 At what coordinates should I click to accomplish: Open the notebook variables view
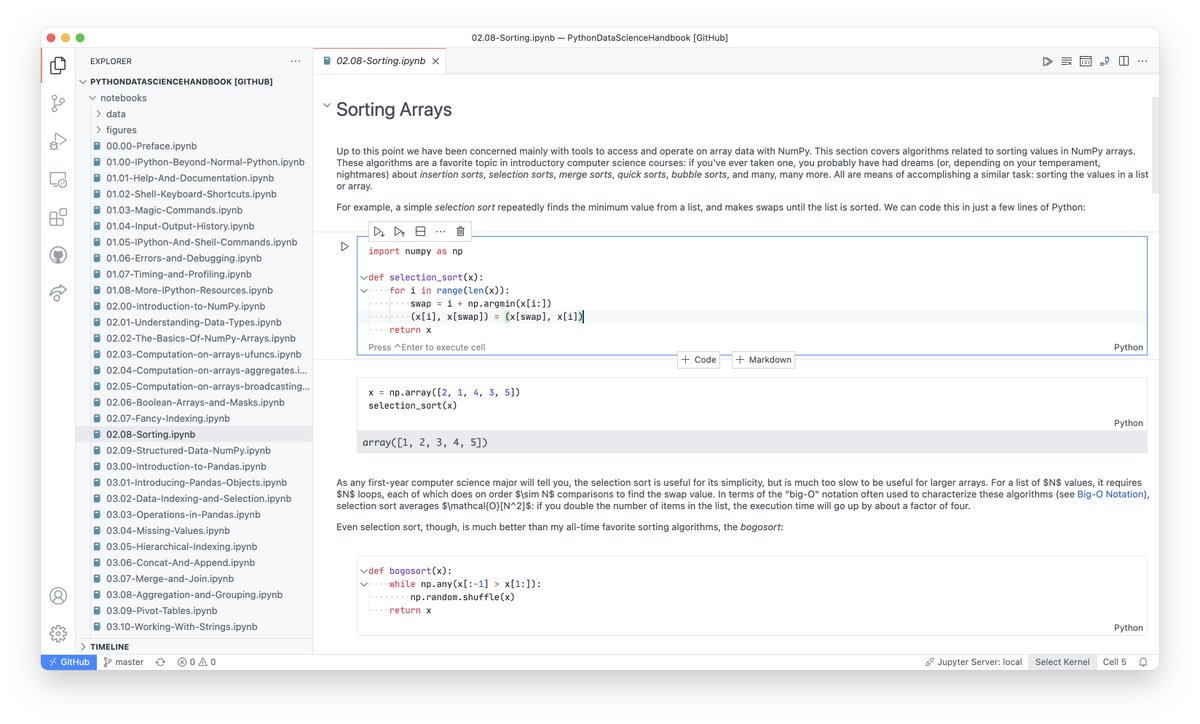[x=1086, y=61]
